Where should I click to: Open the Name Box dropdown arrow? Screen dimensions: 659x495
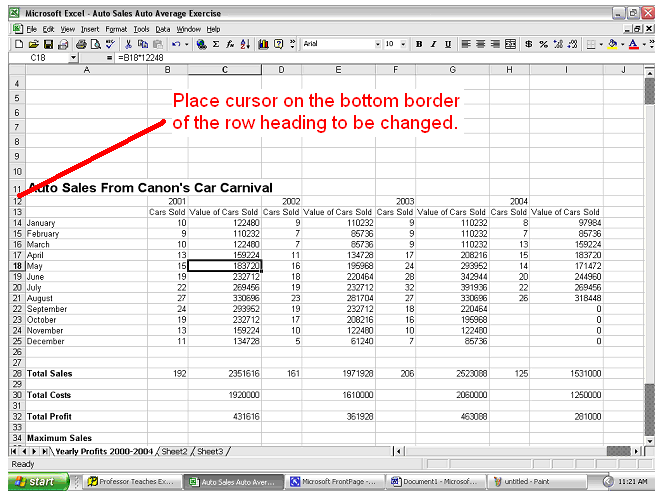(73, 58)
